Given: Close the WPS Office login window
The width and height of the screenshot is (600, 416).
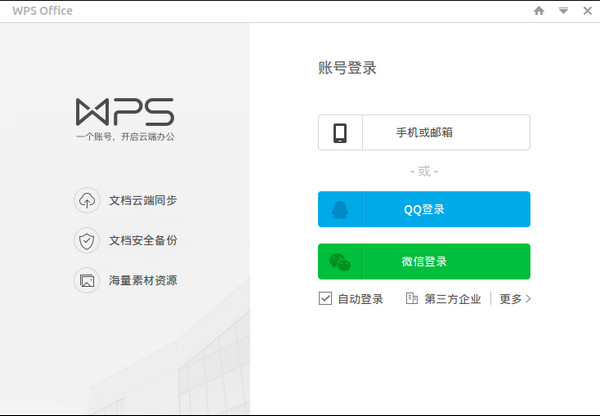Looking at the screenshot, I should pyautogui.click(x=587, y=11).
